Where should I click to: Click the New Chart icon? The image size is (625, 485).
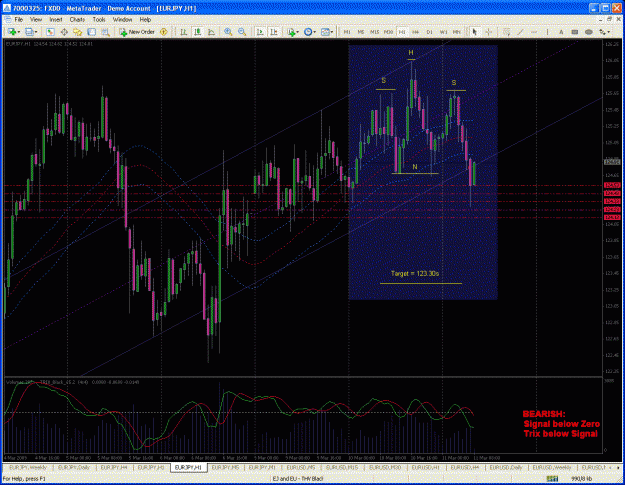coord(12,32)
